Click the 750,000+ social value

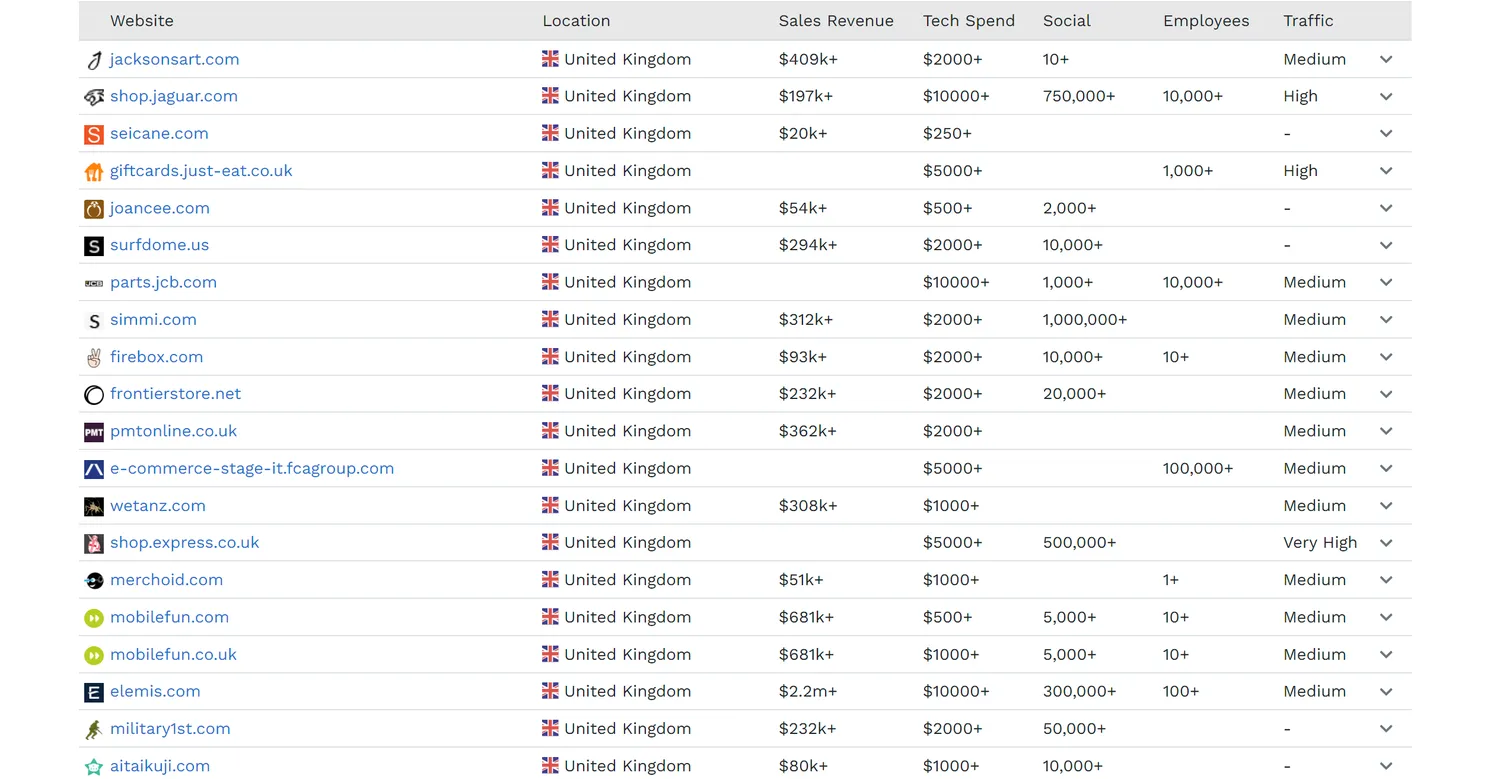coord(1079,97)
